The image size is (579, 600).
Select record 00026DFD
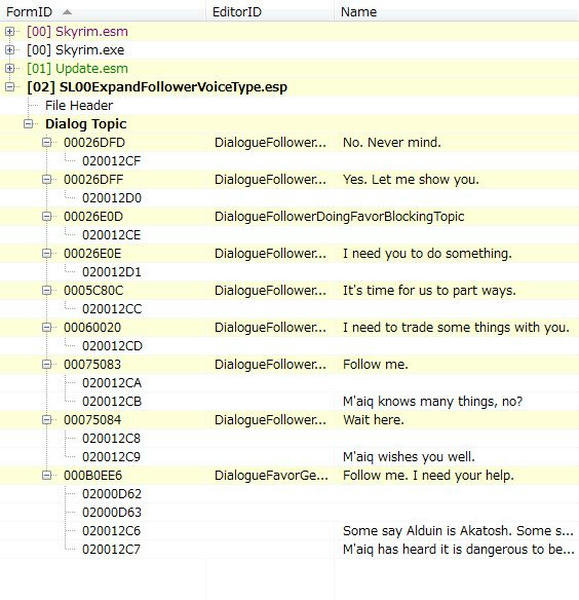94,142
